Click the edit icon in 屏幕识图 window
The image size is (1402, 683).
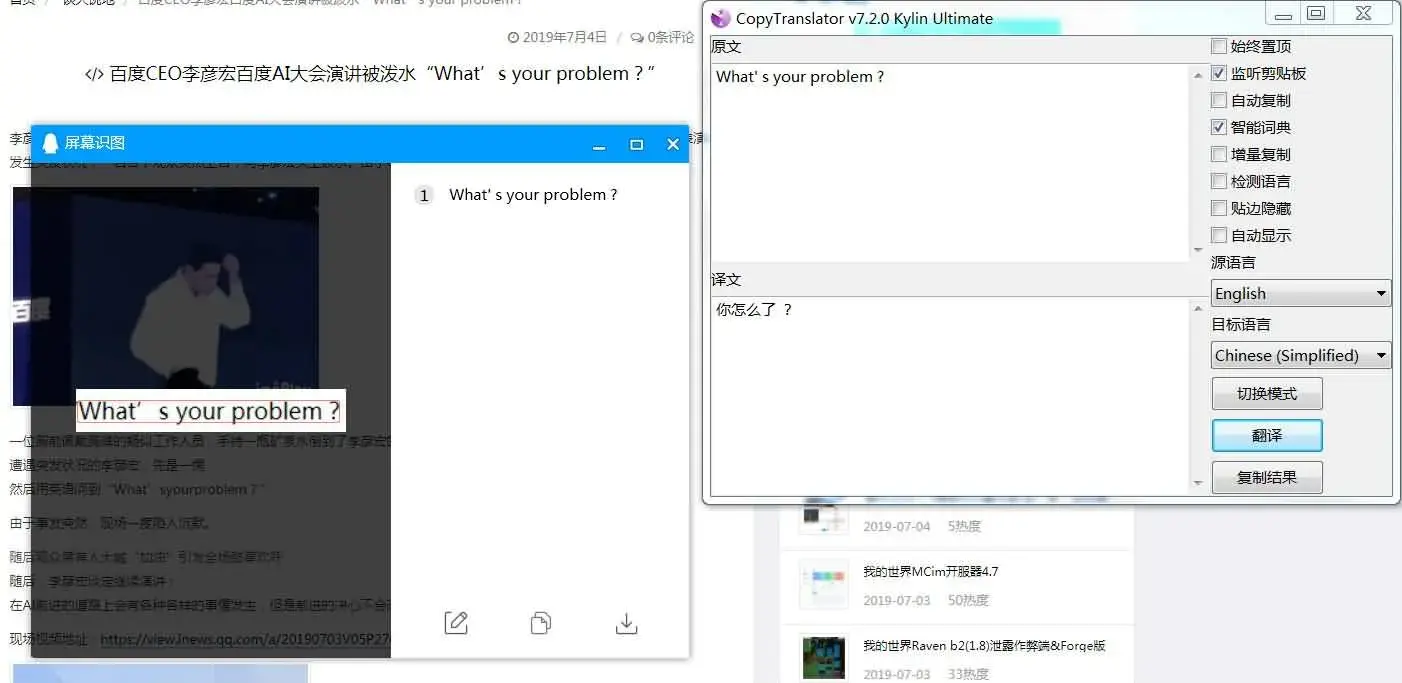(x=456, y=623)
